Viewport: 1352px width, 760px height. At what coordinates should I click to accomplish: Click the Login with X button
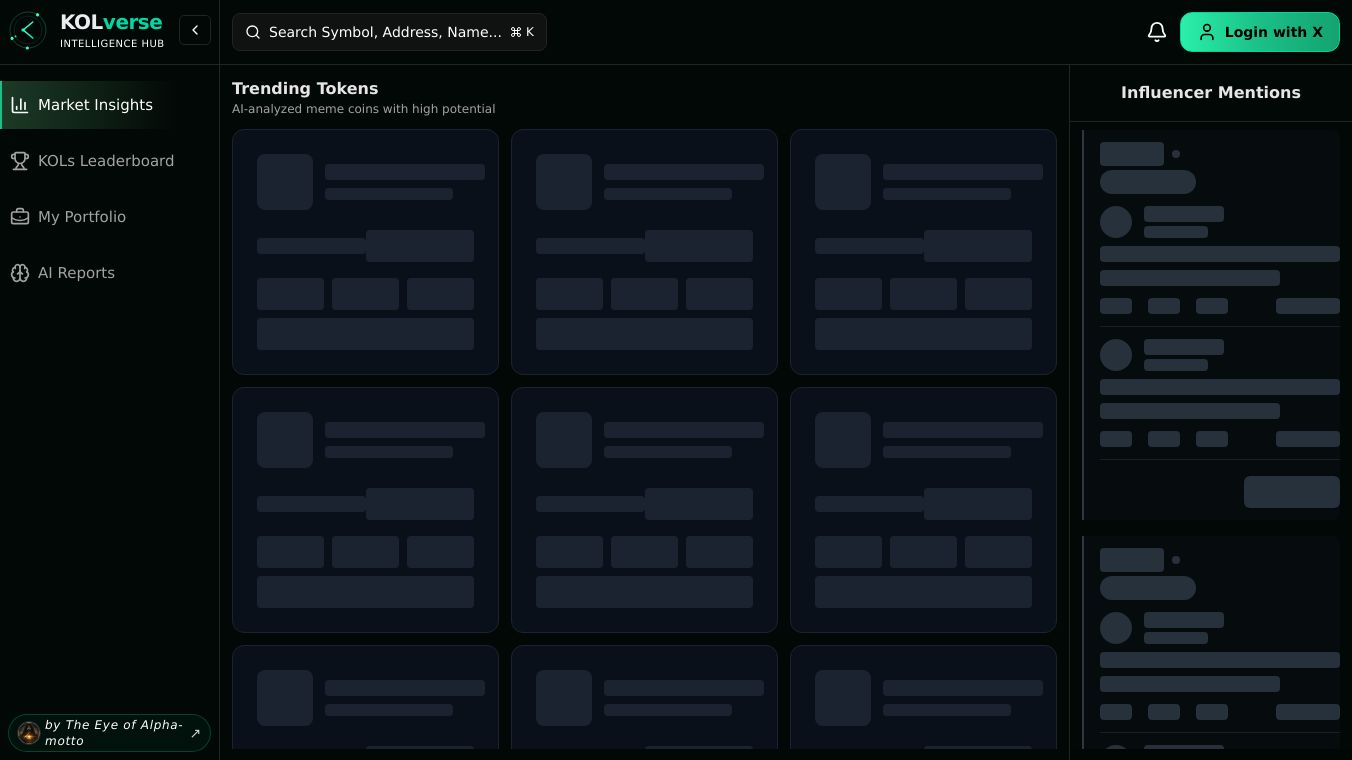(x=1260, y=32)
